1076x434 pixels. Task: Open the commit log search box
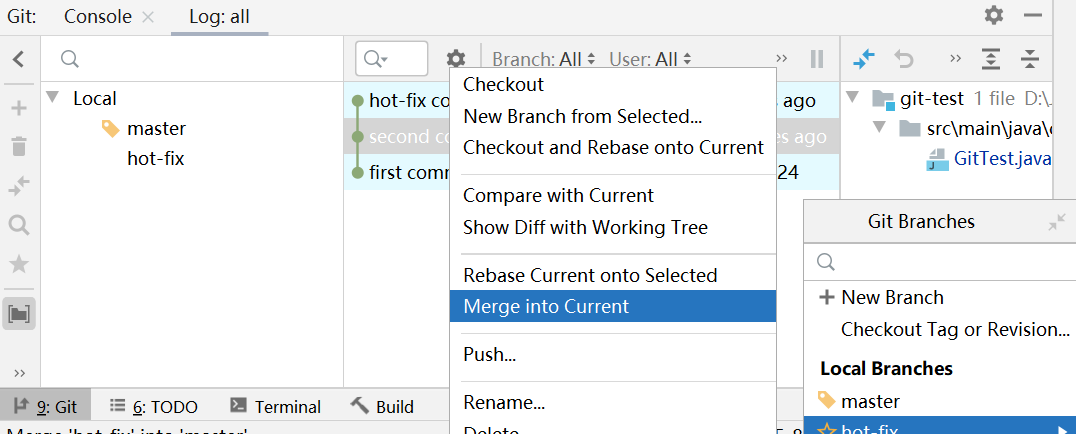391,59
